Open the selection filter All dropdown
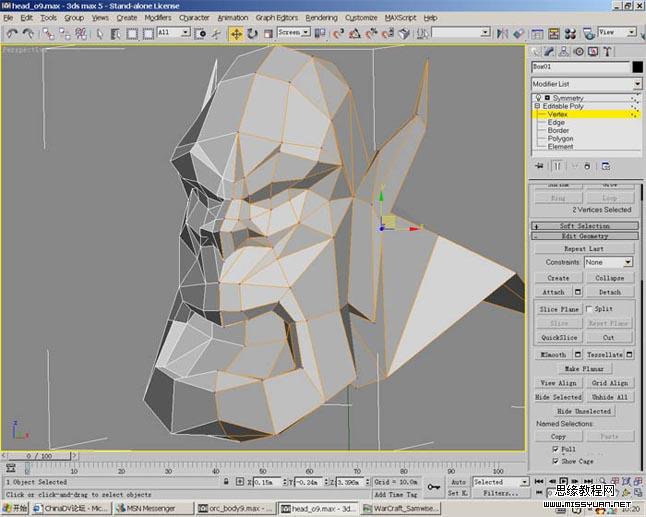This screenshot has width=646, height=517. click(x=173, y=32)
